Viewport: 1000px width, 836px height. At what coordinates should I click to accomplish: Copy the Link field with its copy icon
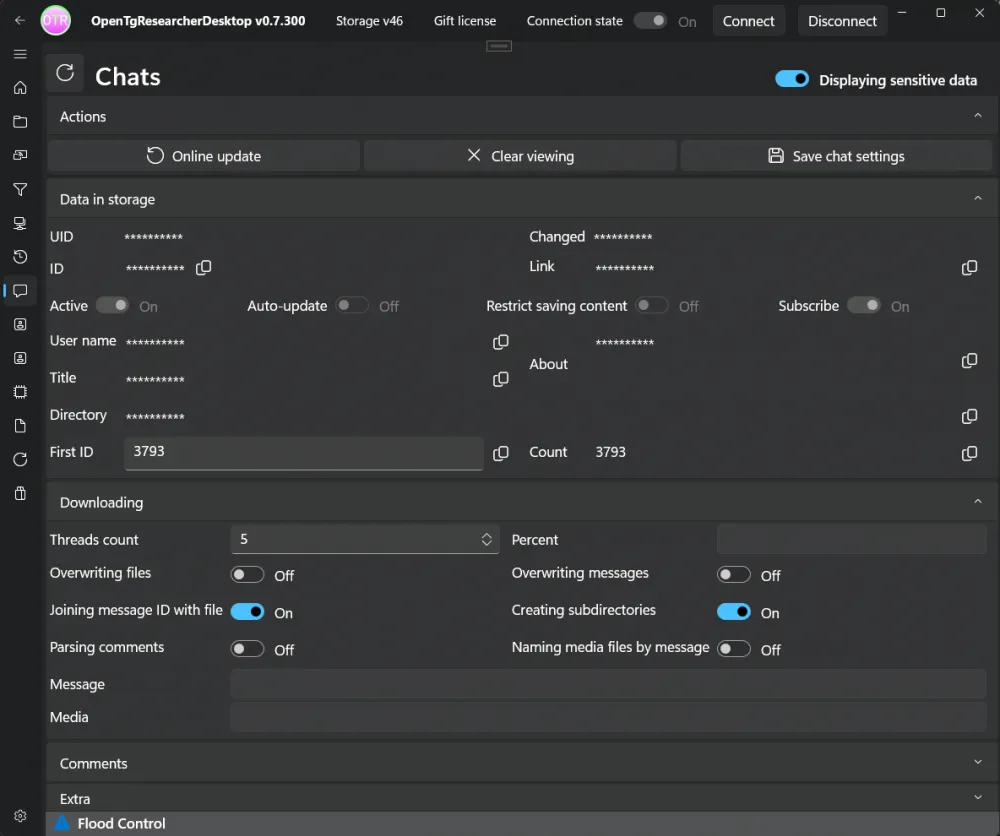click(x=969, y=268)
